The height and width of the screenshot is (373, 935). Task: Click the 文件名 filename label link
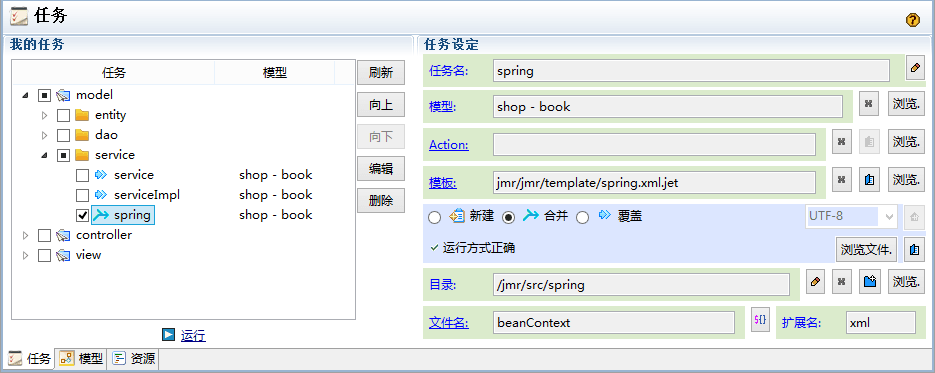[449, 323]
